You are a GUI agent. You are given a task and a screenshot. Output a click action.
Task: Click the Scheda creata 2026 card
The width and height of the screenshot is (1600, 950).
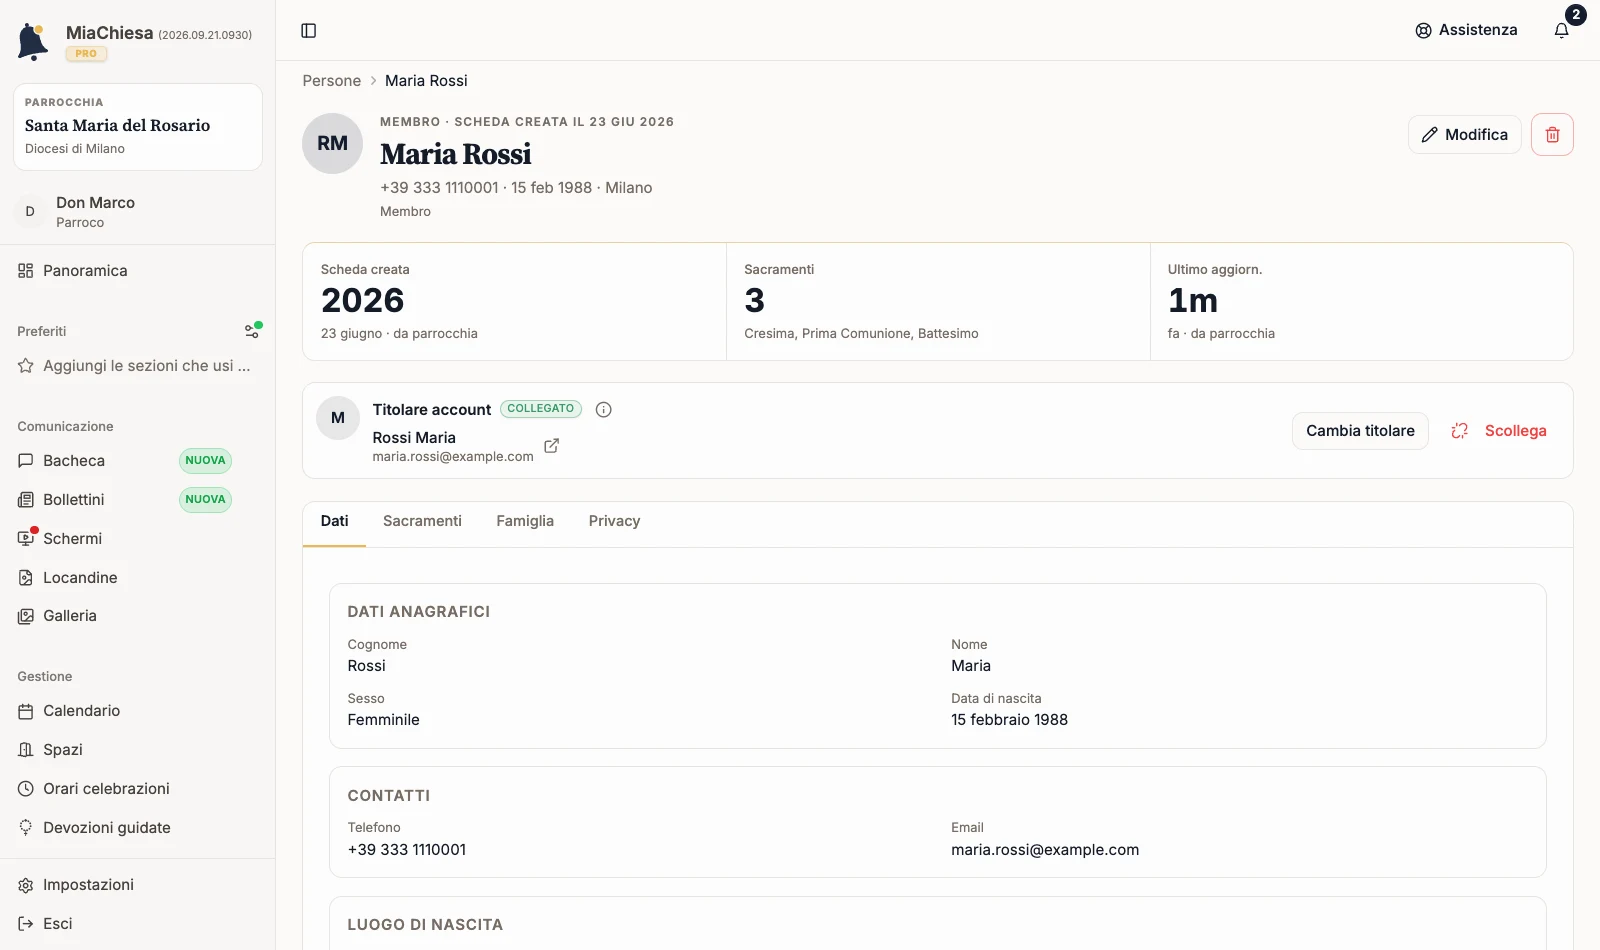pyautogui.click(x=514, y=301)
